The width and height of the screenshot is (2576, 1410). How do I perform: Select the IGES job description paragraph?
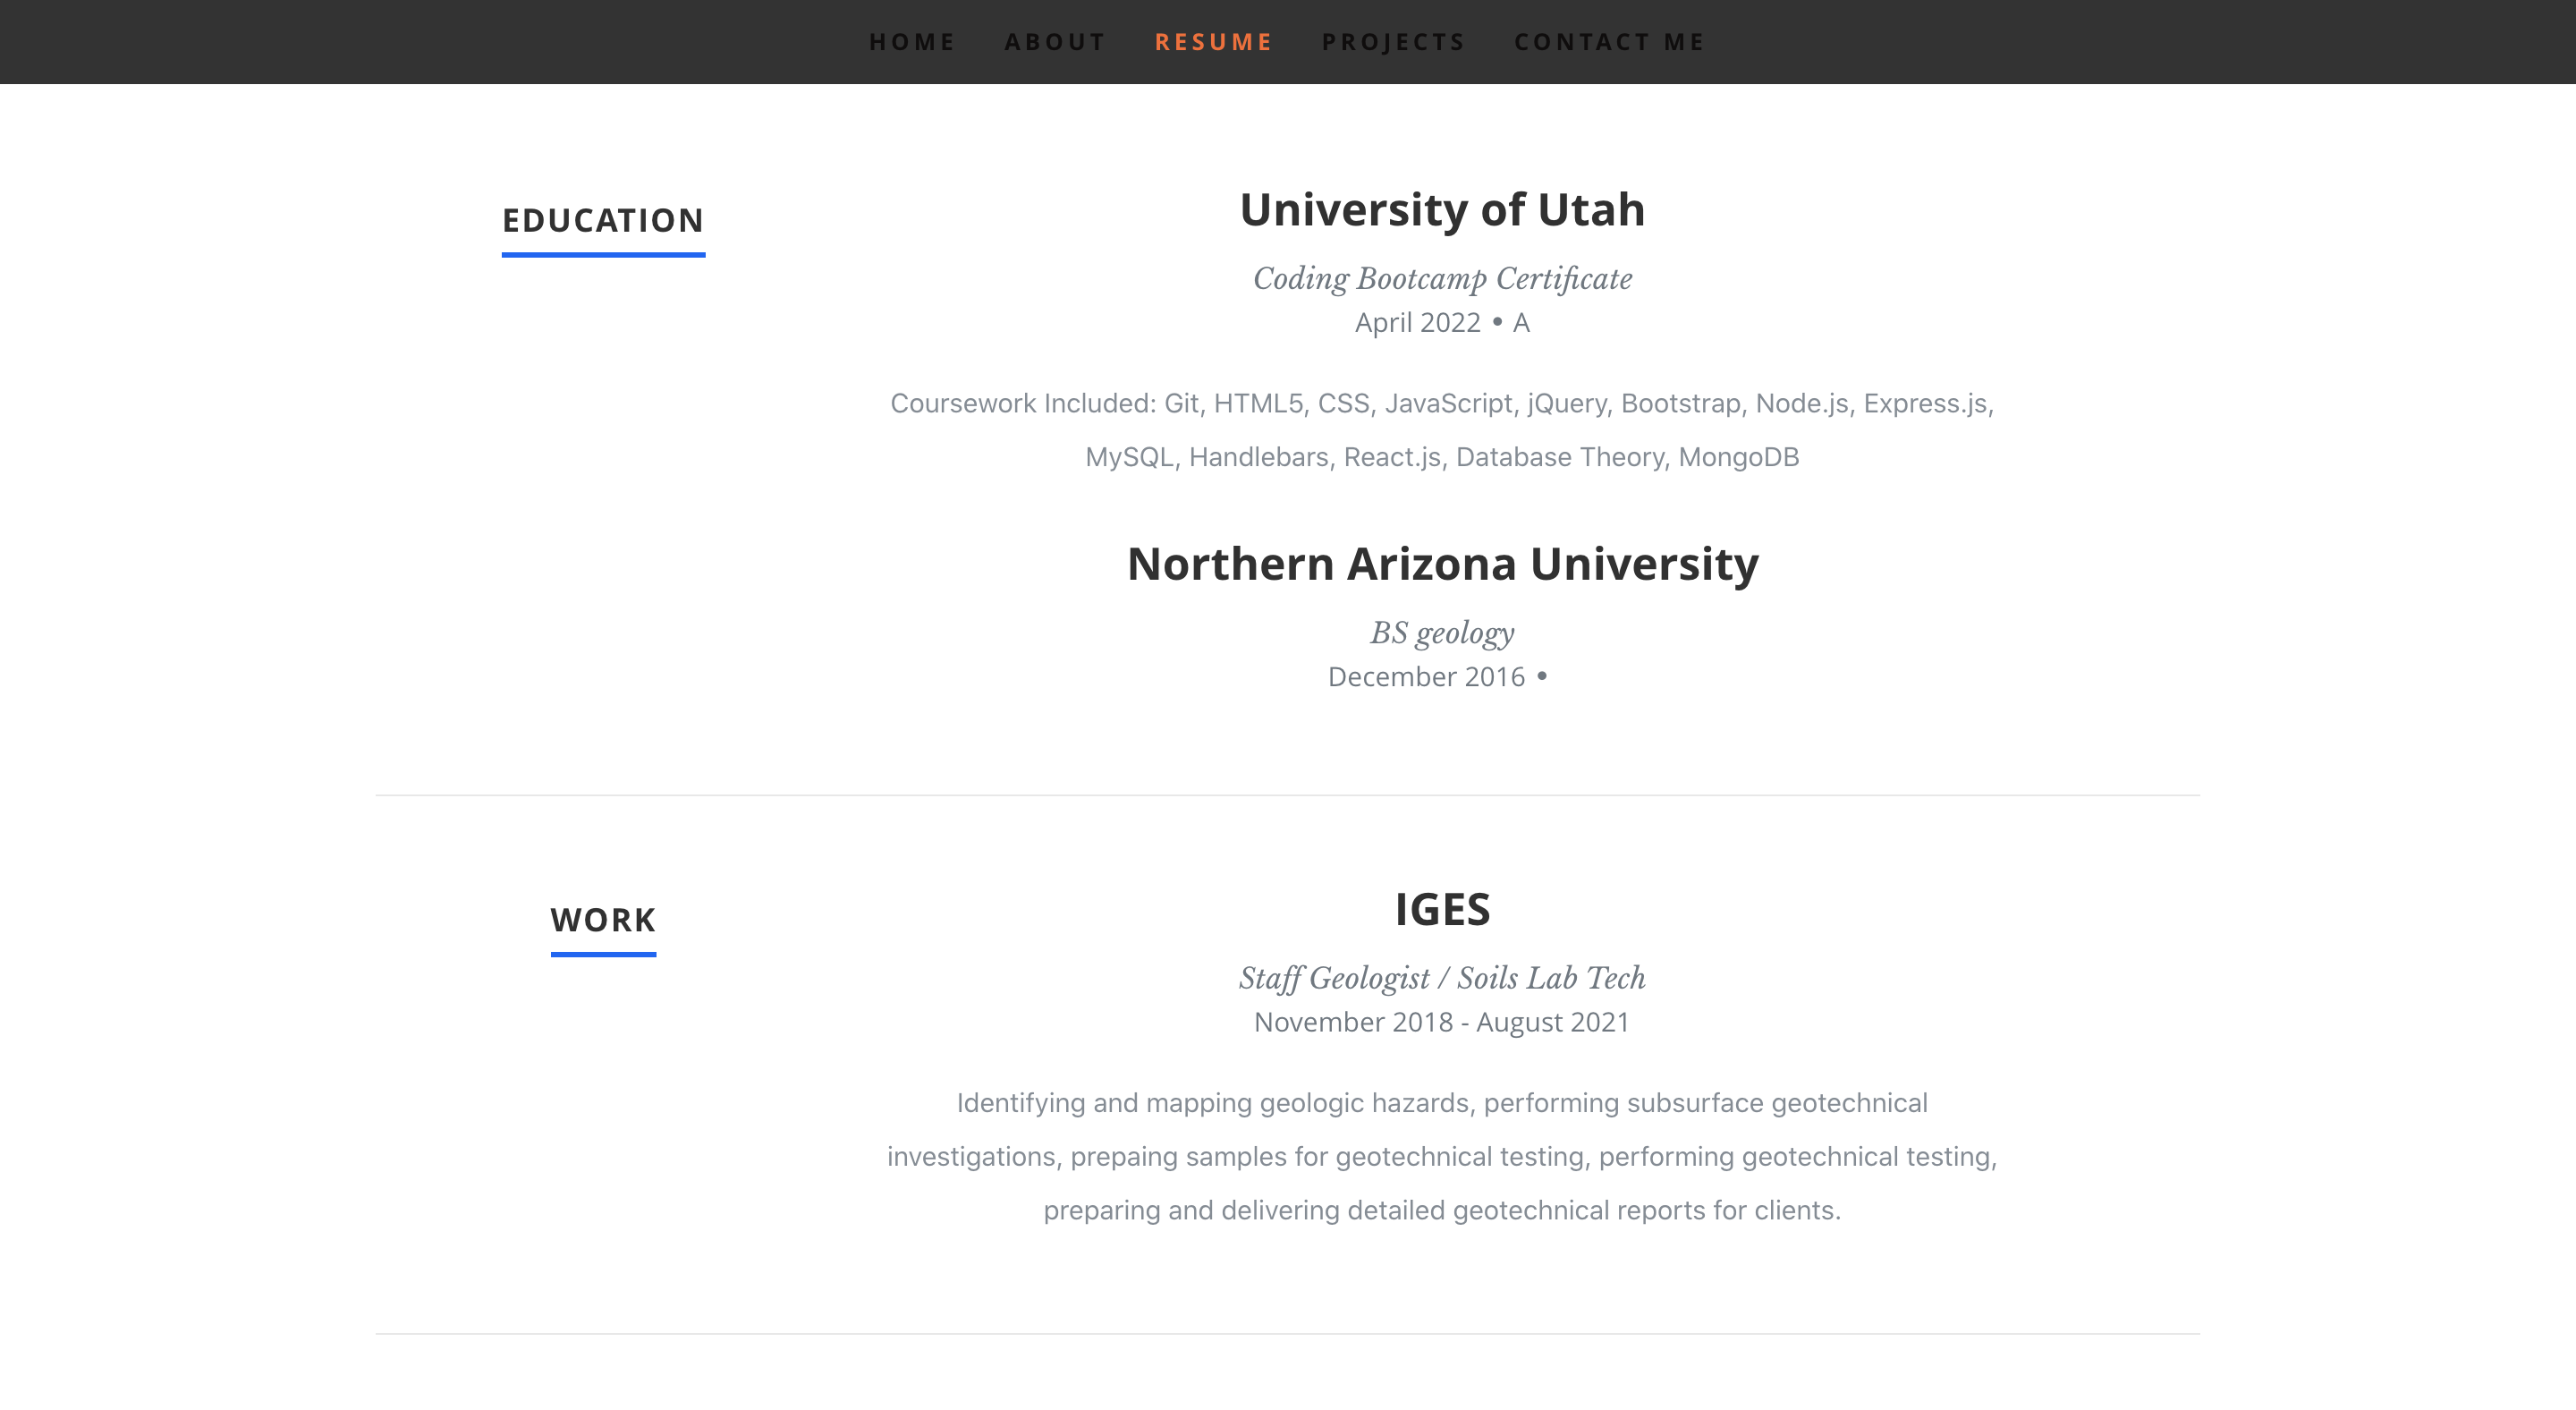[1442, 1156]
